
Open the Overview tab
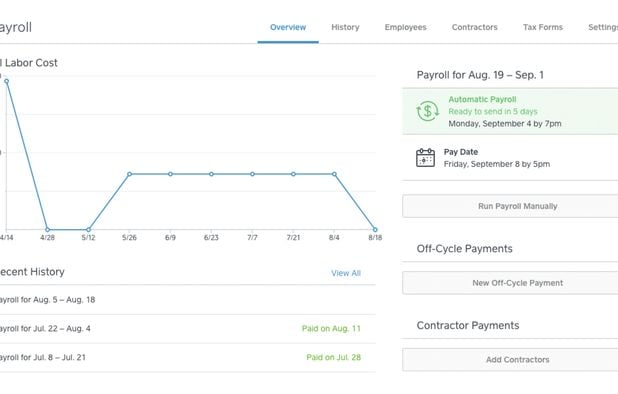[288, 27]
